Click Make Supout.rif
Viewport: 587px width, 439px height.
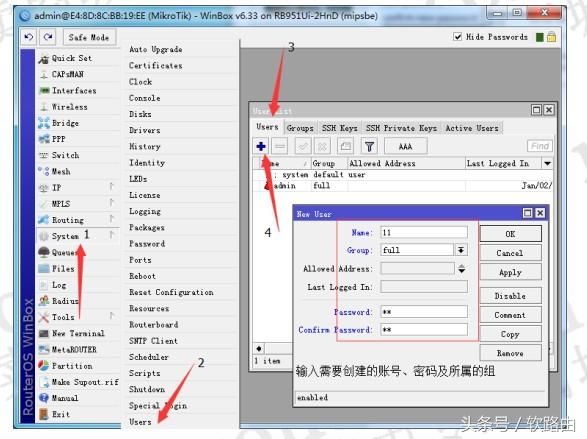[x=85, y=382]
